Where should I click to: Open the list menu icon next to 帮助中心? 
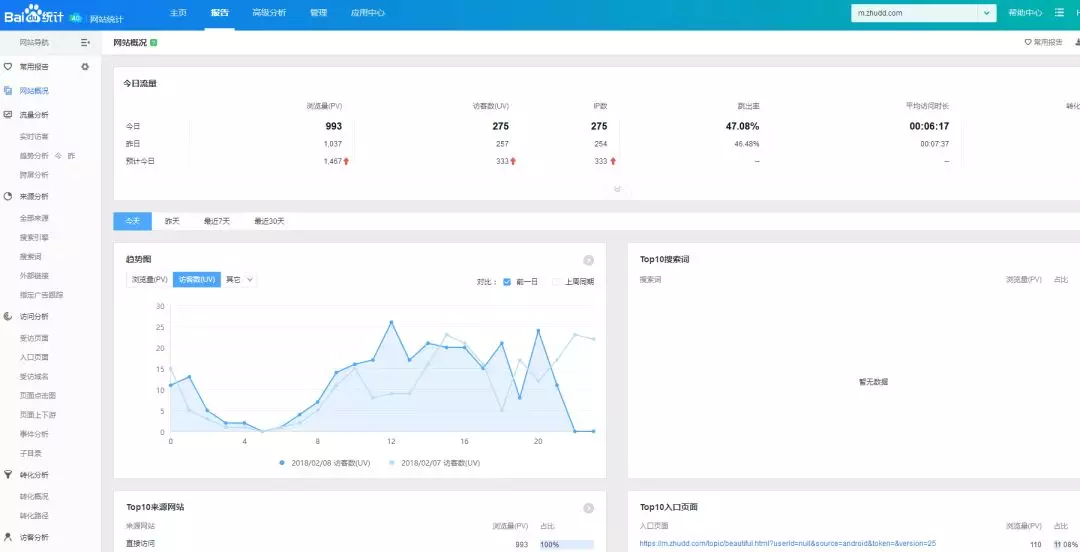pyautogui.click(x=1059, y=12)
